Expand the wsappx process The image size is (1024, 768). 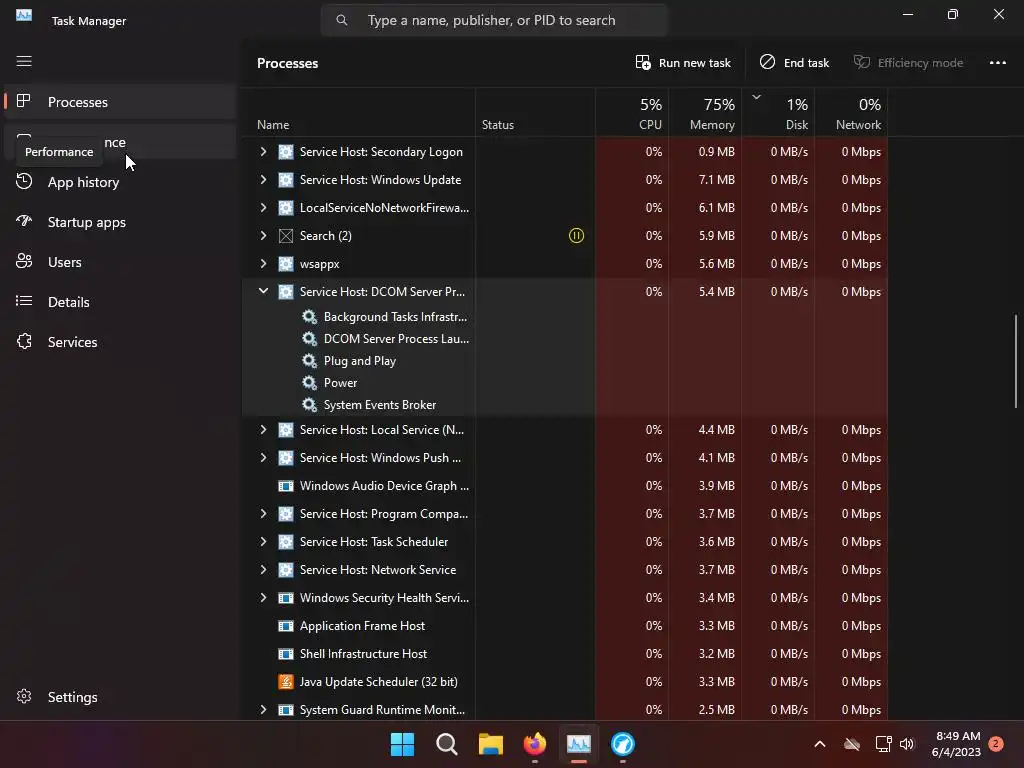[x=263, y=264]
